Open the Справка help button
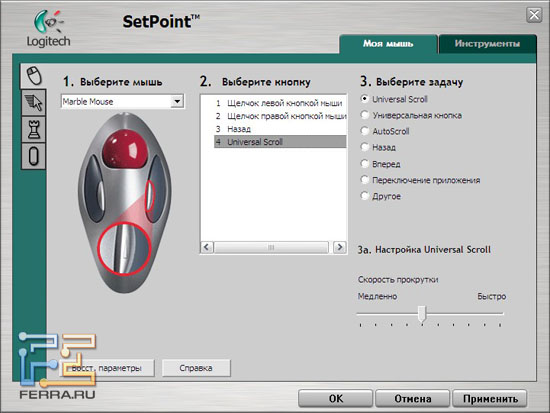This screenshot has width=550, height=413. point(196,368)
